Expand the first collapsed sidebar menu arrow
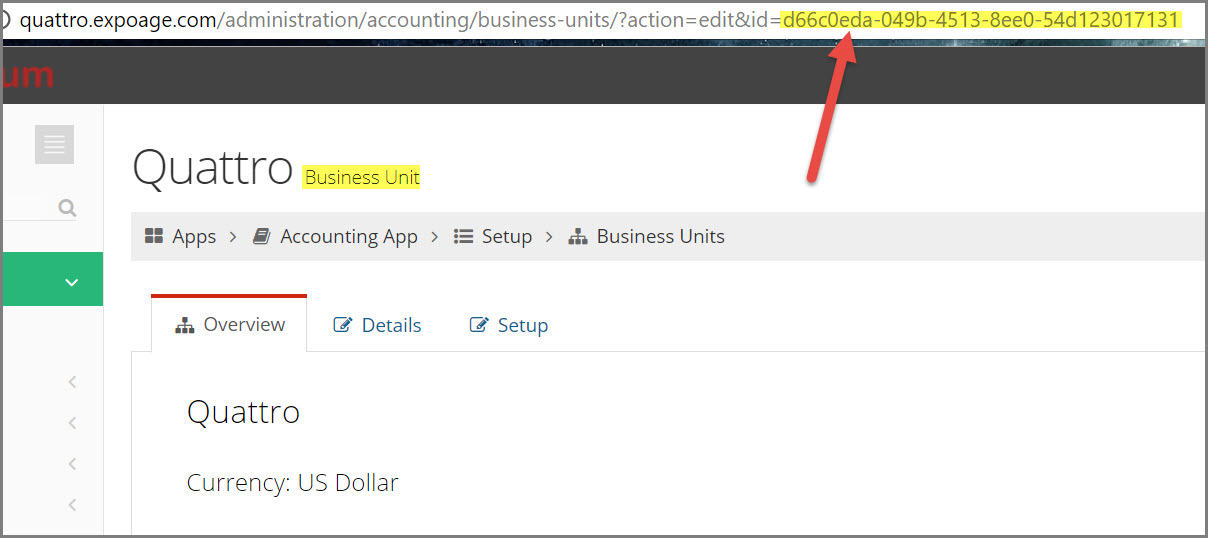This screenshot has height=538, width=1208. (72, 382)
